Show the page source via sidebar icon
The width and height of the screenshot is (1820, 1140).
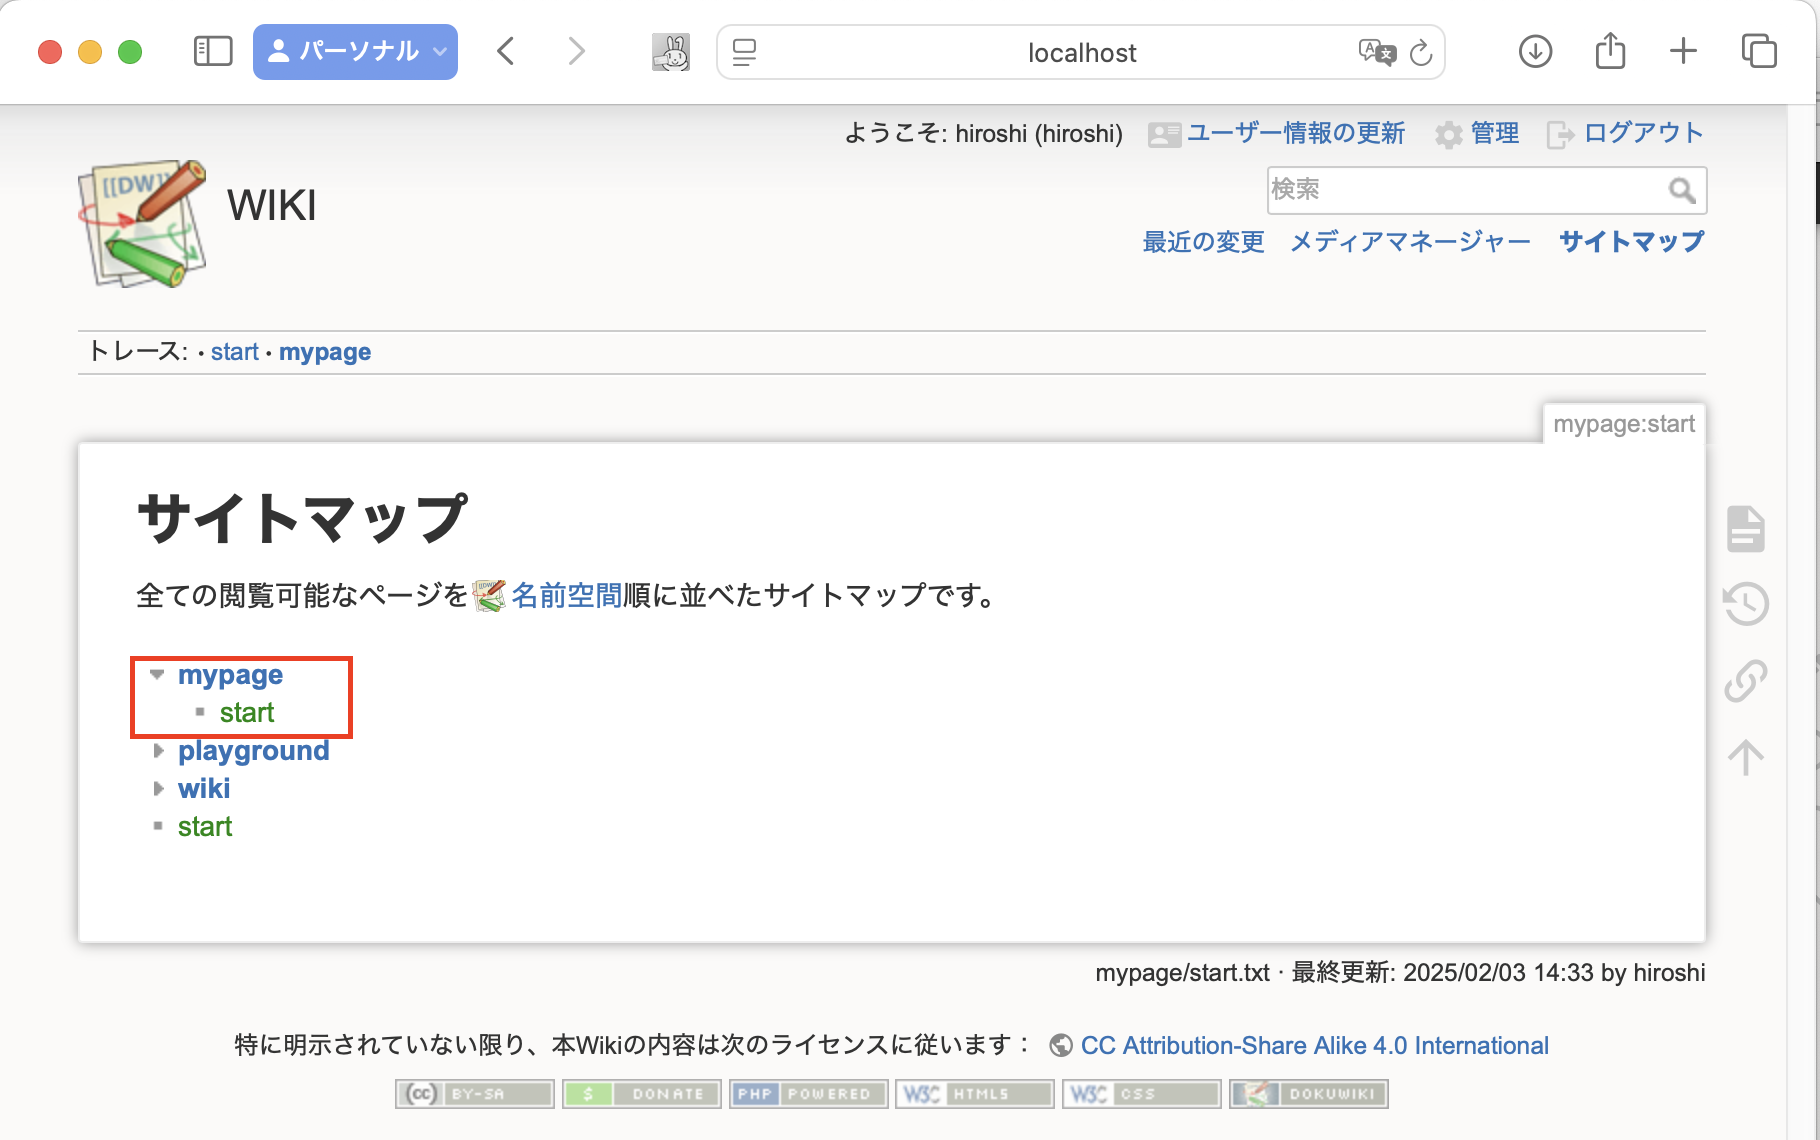1745,528
